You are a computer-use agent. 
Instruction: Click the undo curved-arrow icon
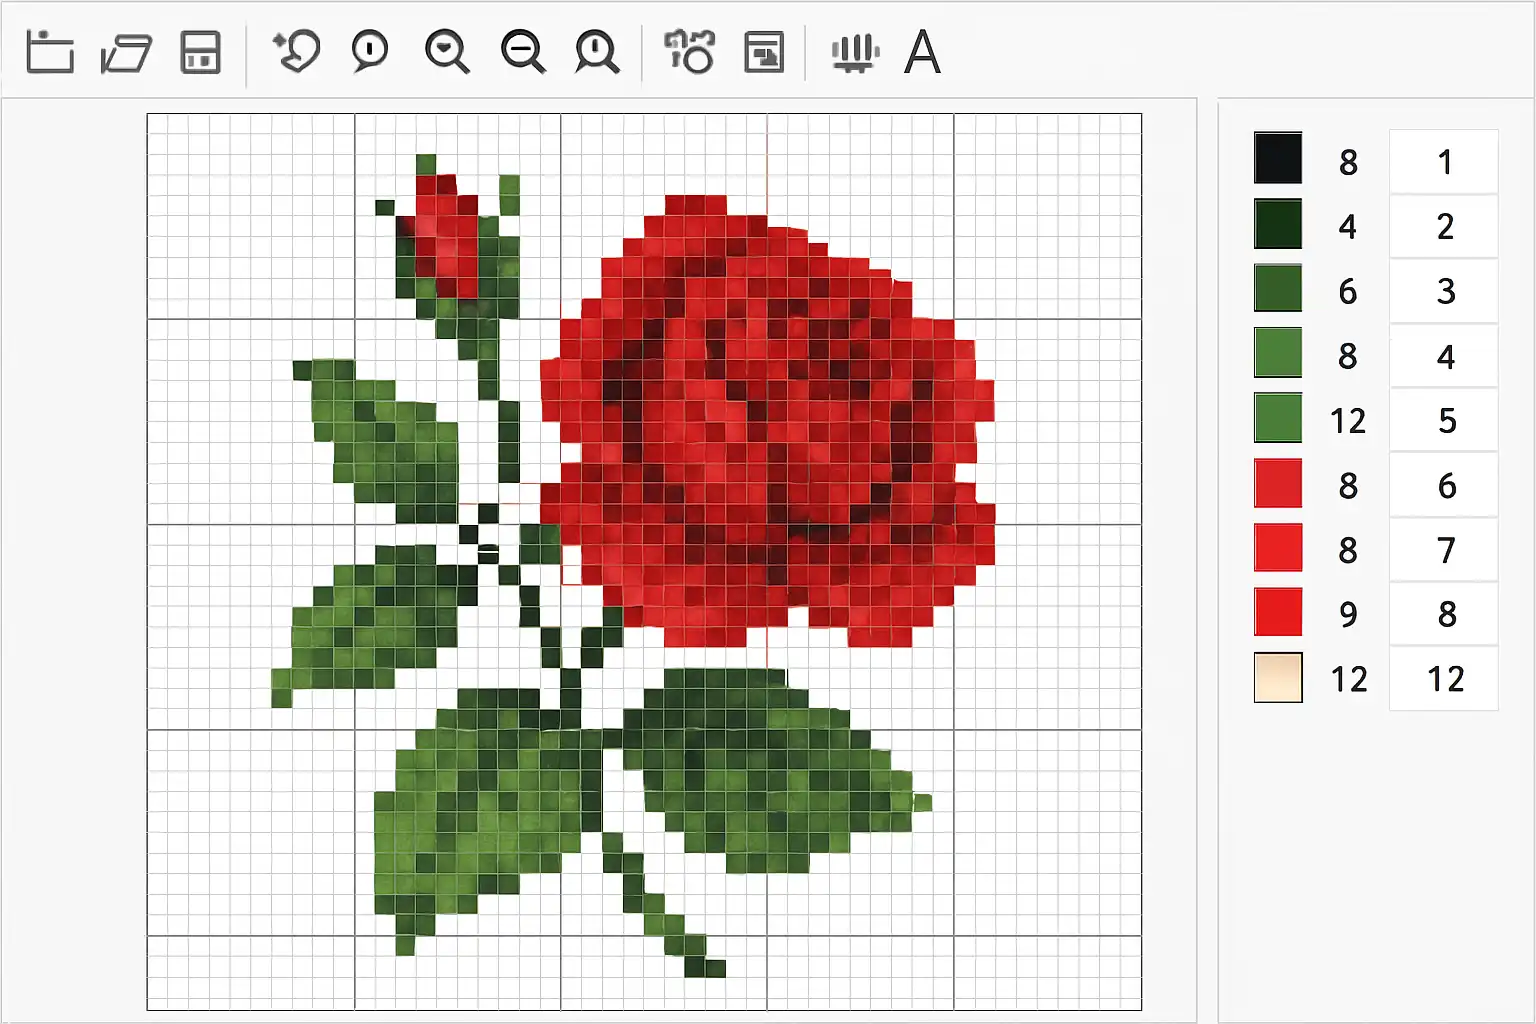(296, 52)
